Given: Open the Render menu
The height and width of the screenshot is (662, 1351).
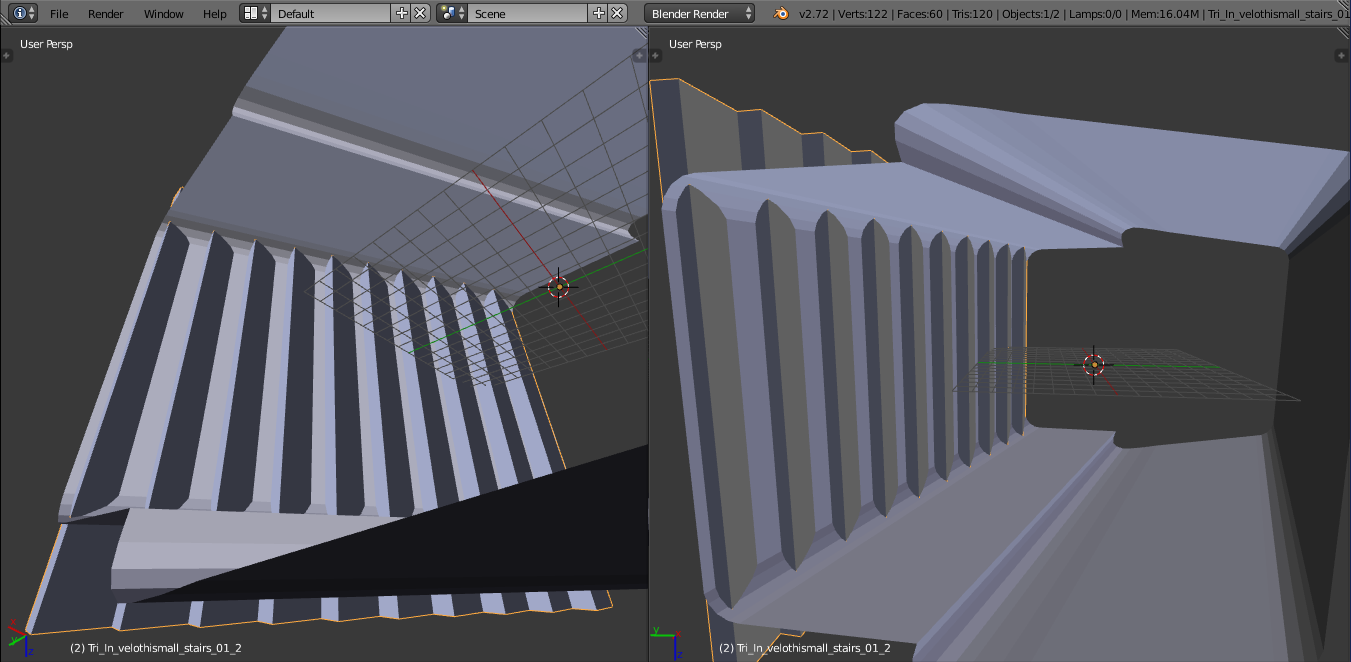Looking at the screenshot, I should [106, 14].
